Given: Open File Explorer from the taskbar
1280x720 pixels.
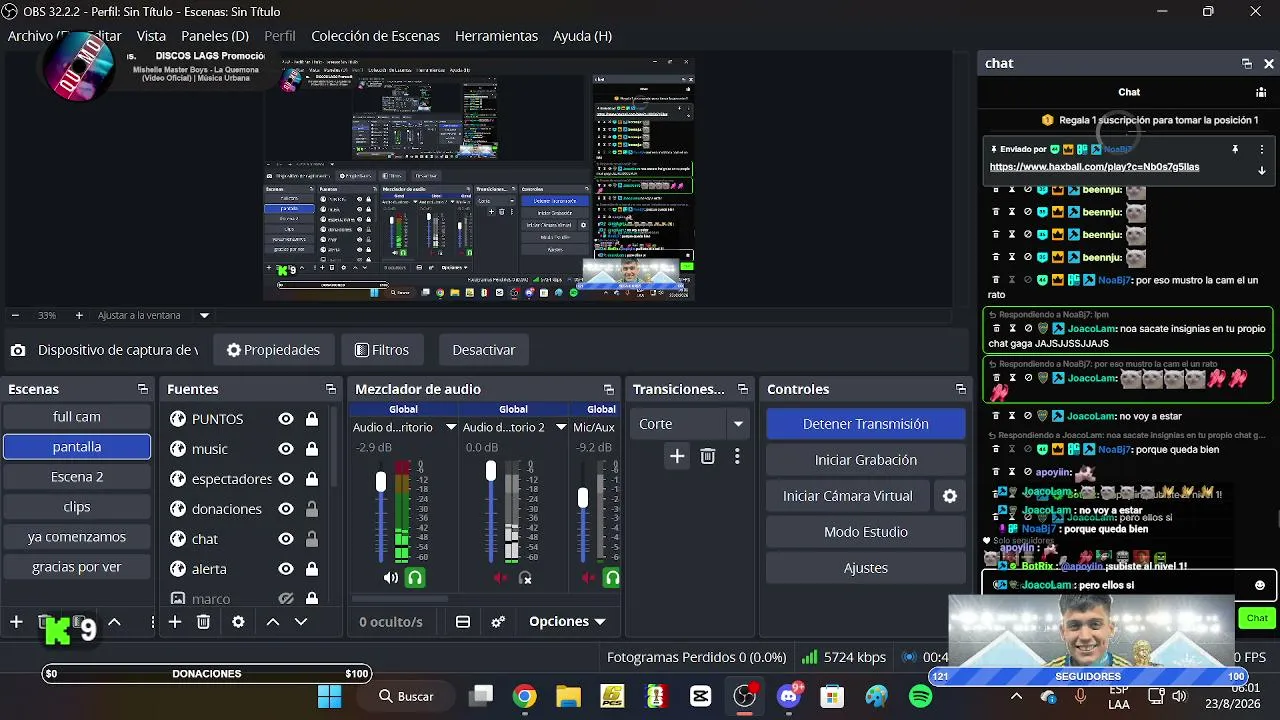Looking at the screenshot, I should point(568,696).
